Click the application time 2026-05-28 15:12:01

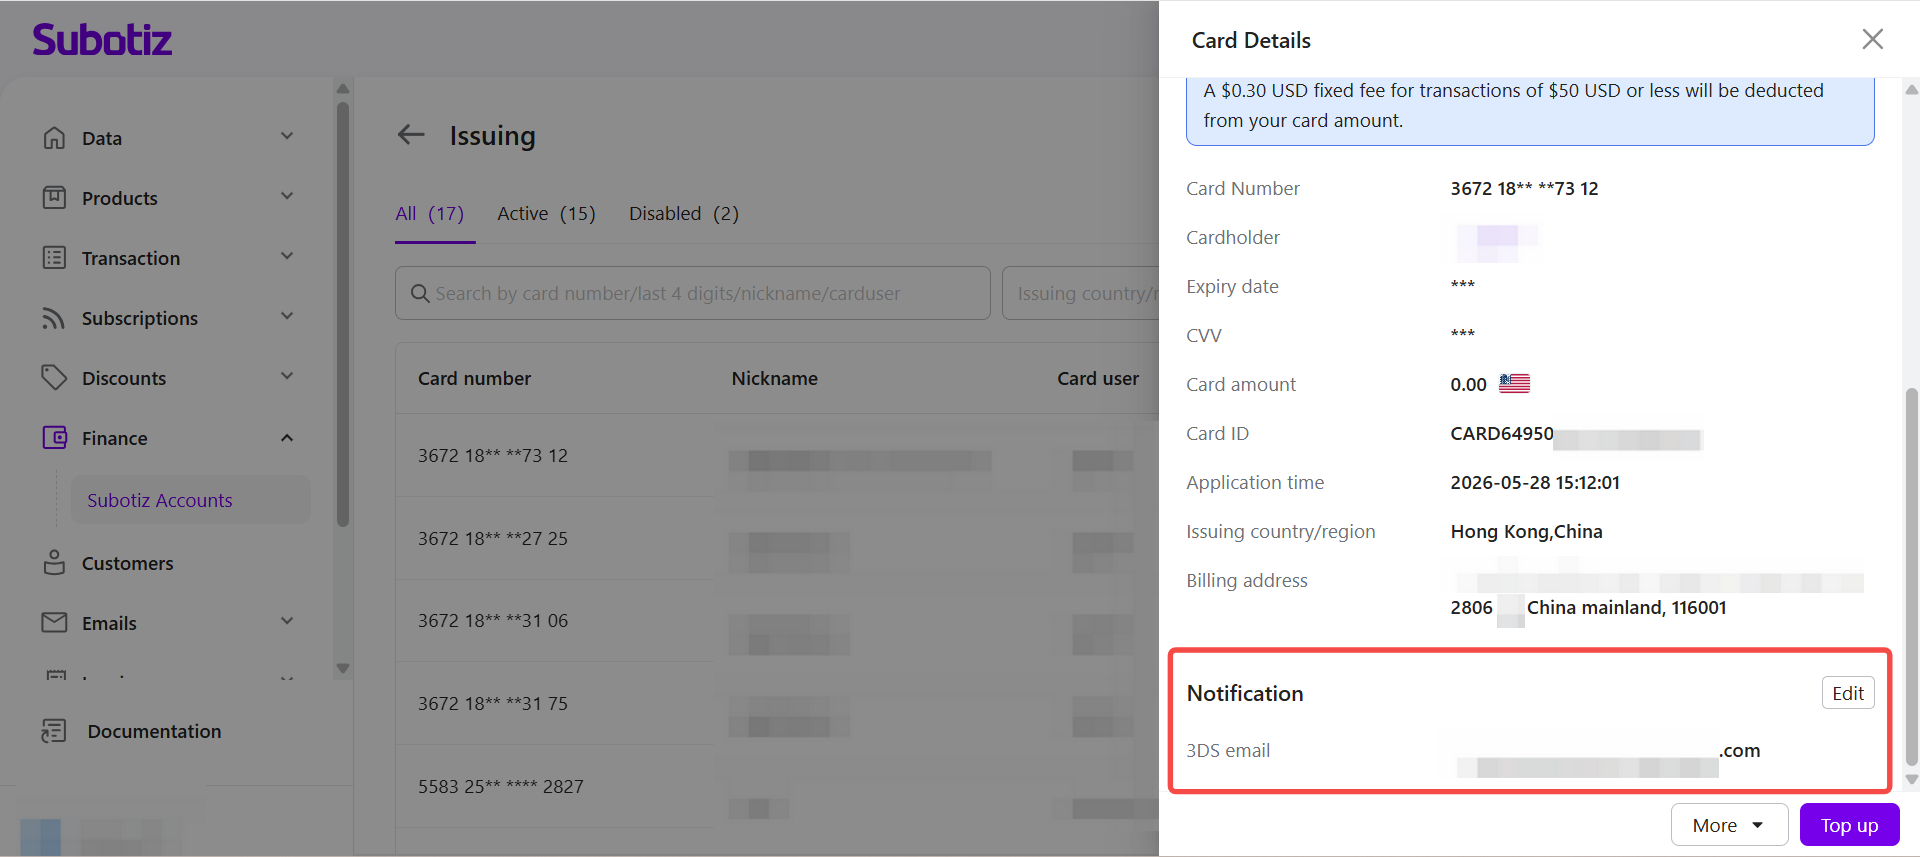(1535, 482)
